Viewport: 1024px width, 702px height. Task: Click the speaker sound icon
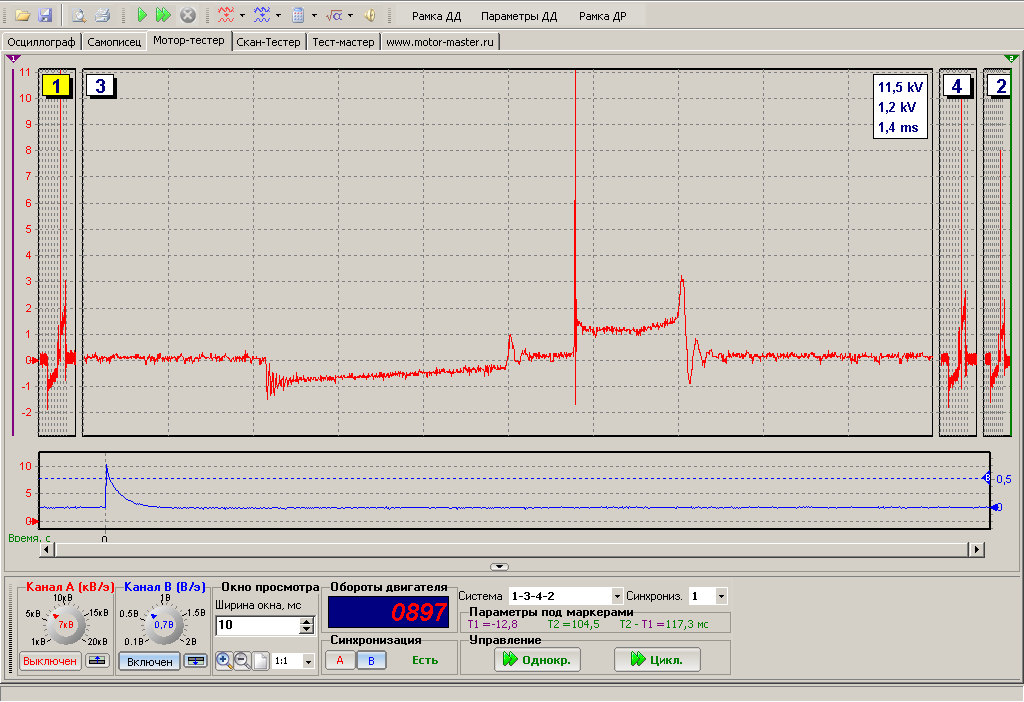369,15
